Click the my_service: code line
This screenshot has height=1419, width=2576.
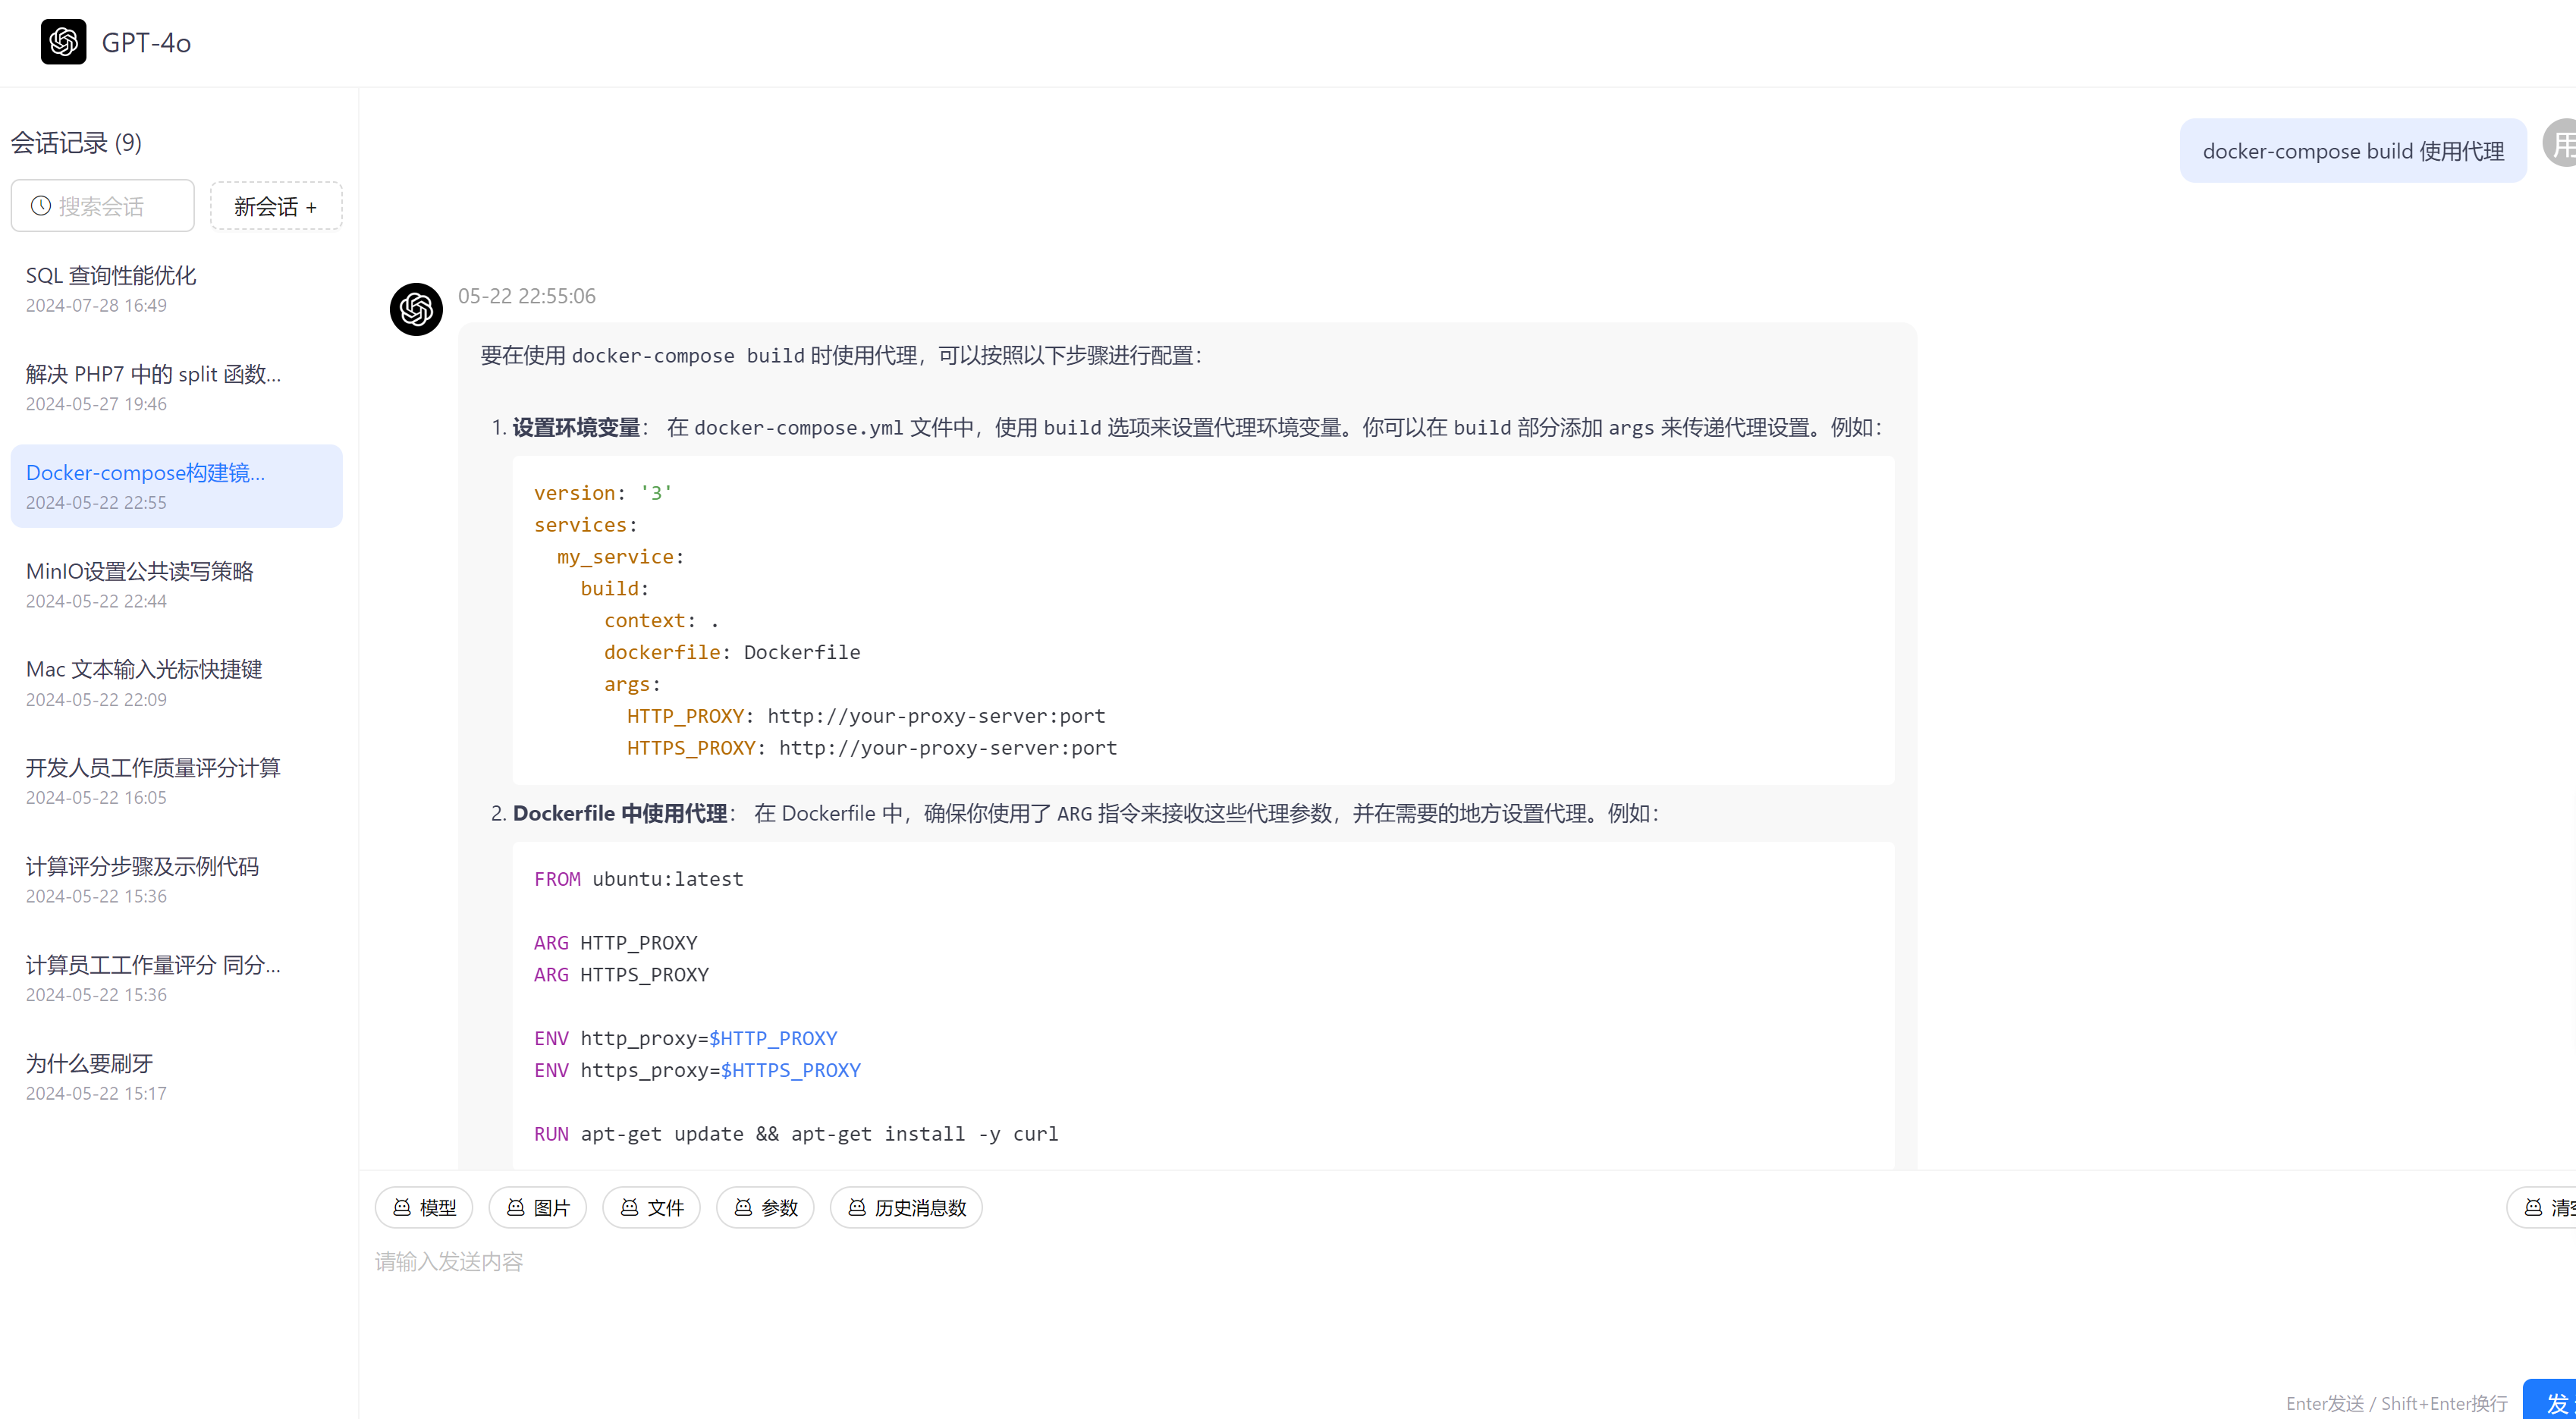pos(620,557)
